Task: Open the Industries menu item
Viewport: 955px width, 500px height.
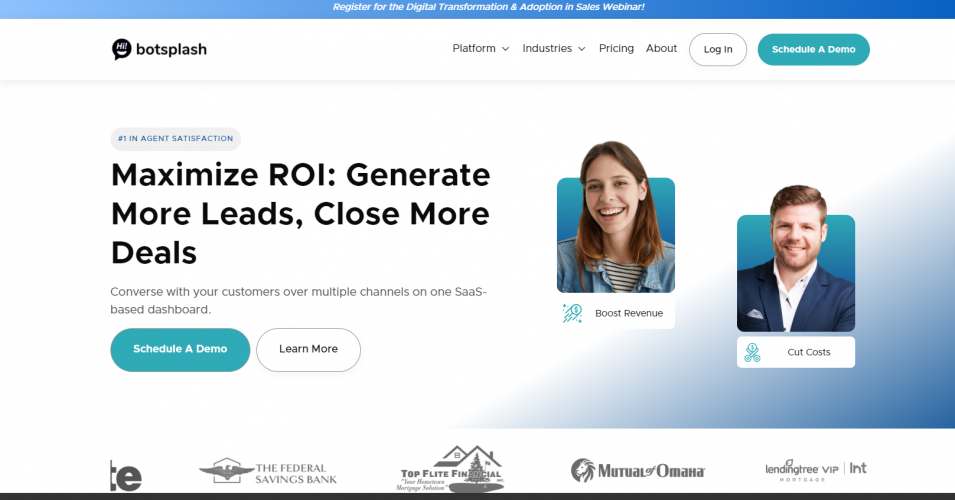Action: [547, 48]
